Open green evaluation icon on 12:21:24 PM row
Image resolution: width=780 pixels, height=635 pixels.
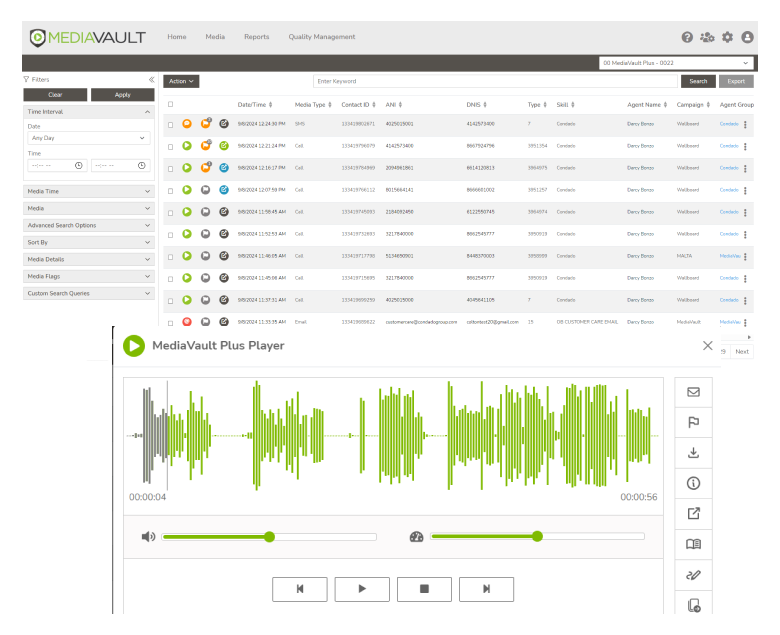(x=224, y=146)
